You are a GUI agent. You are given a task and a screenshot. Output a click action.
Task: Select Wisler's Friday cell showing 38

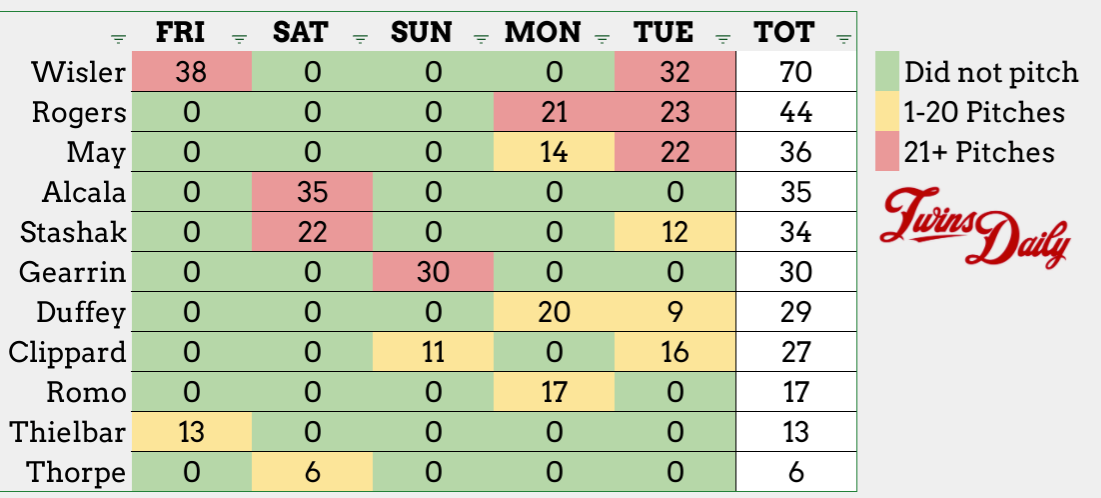[x=190, y=73]
